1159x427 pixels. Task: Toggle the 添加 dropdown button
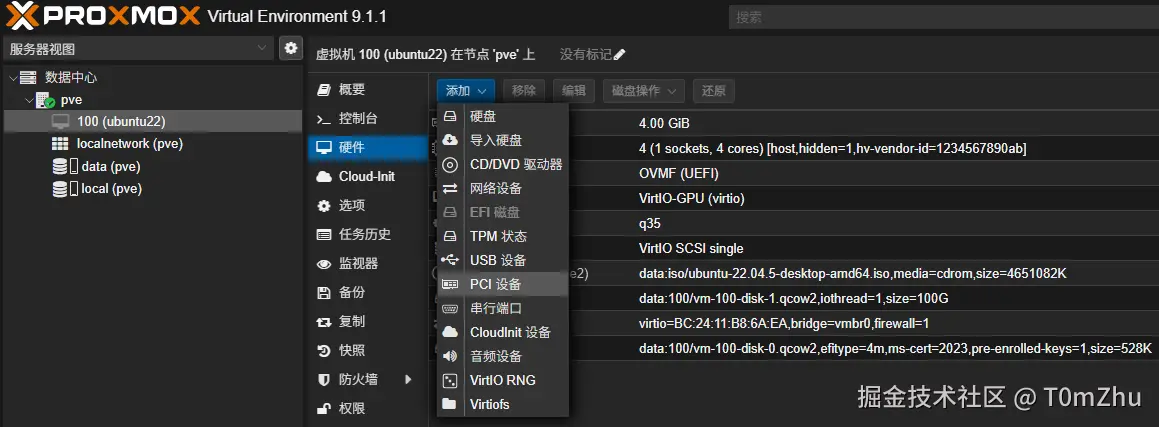[466, 91]
